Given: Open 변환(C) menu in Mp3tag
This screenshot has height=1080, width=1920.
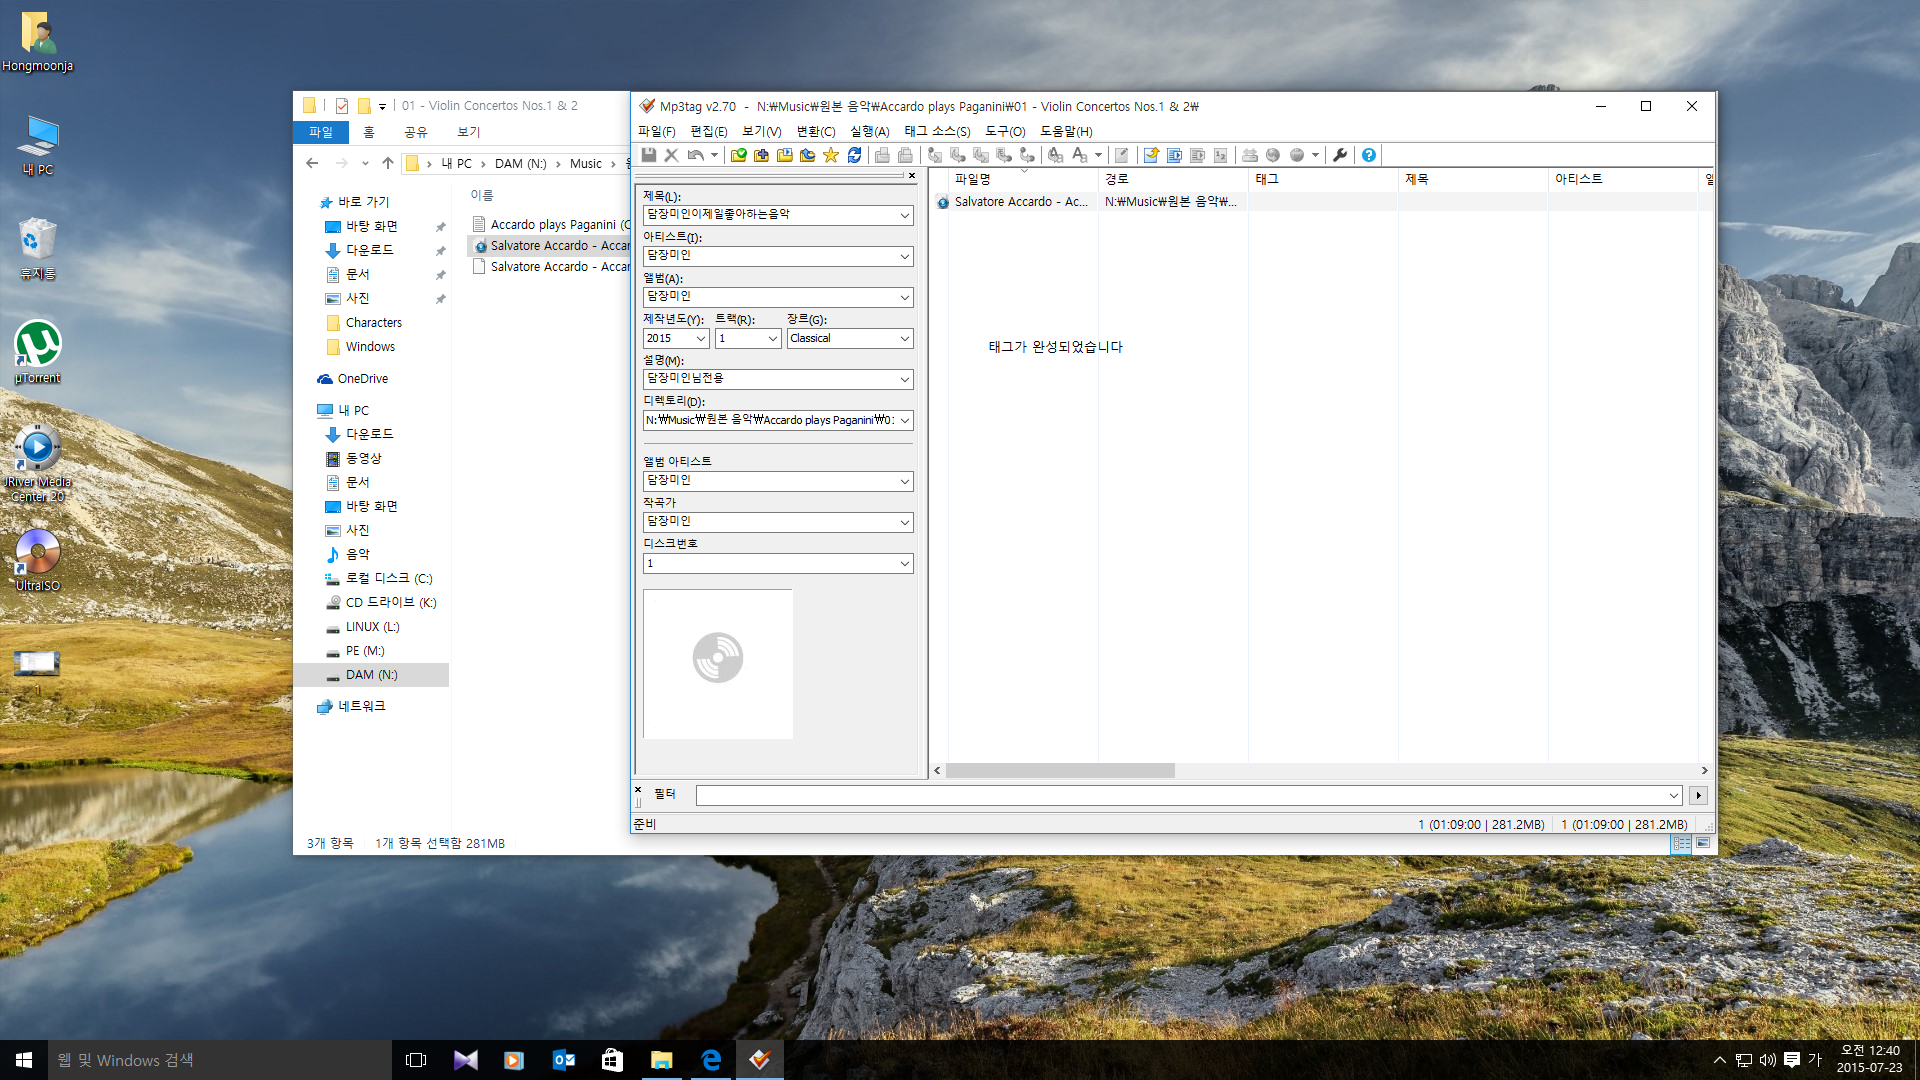Looking at the screenshot, I should (x=816, y=131).
